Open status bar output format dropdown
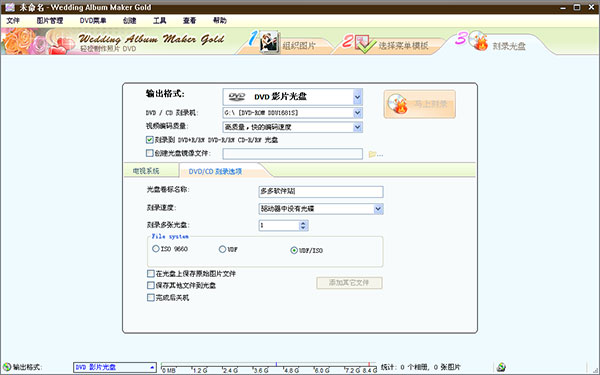The width and height of the screenshot is (600, 375). click(152, 367)
